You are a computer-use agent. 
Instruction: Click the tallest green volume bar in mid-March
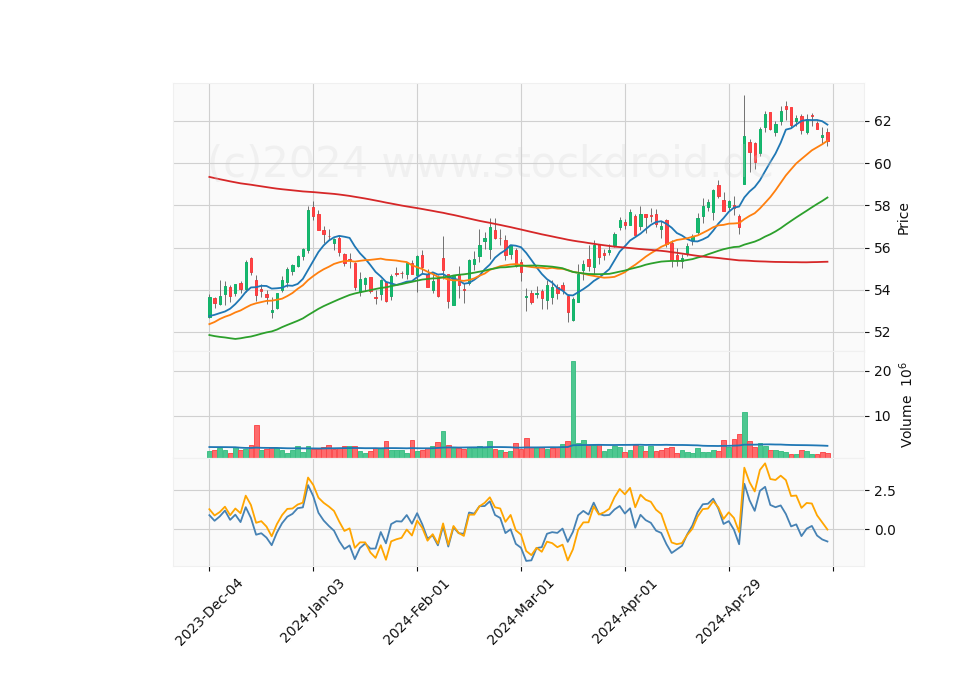point(574,409)
